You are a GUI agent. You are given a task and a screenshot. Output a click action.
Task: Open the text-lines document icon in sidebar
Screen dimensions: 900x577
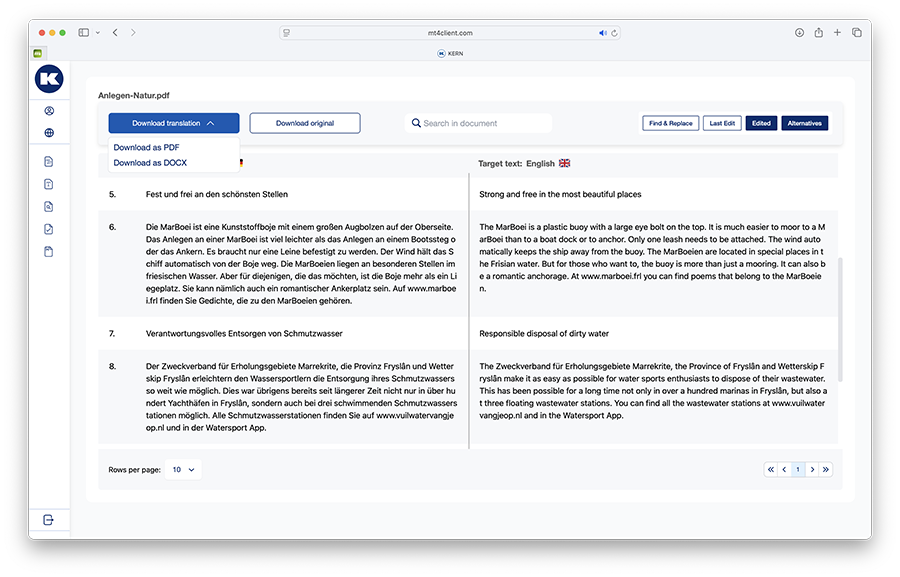[x=49, y=161]
